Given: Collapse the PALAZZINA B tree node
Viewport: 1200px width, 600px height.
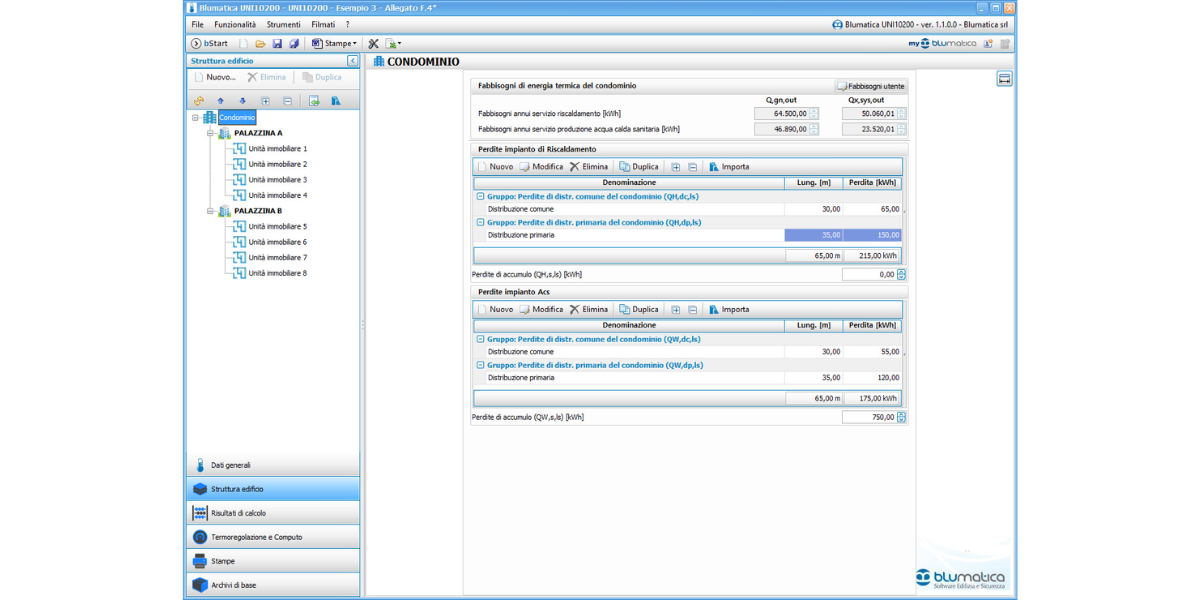Looking at the screenshot, I should 210,211.
